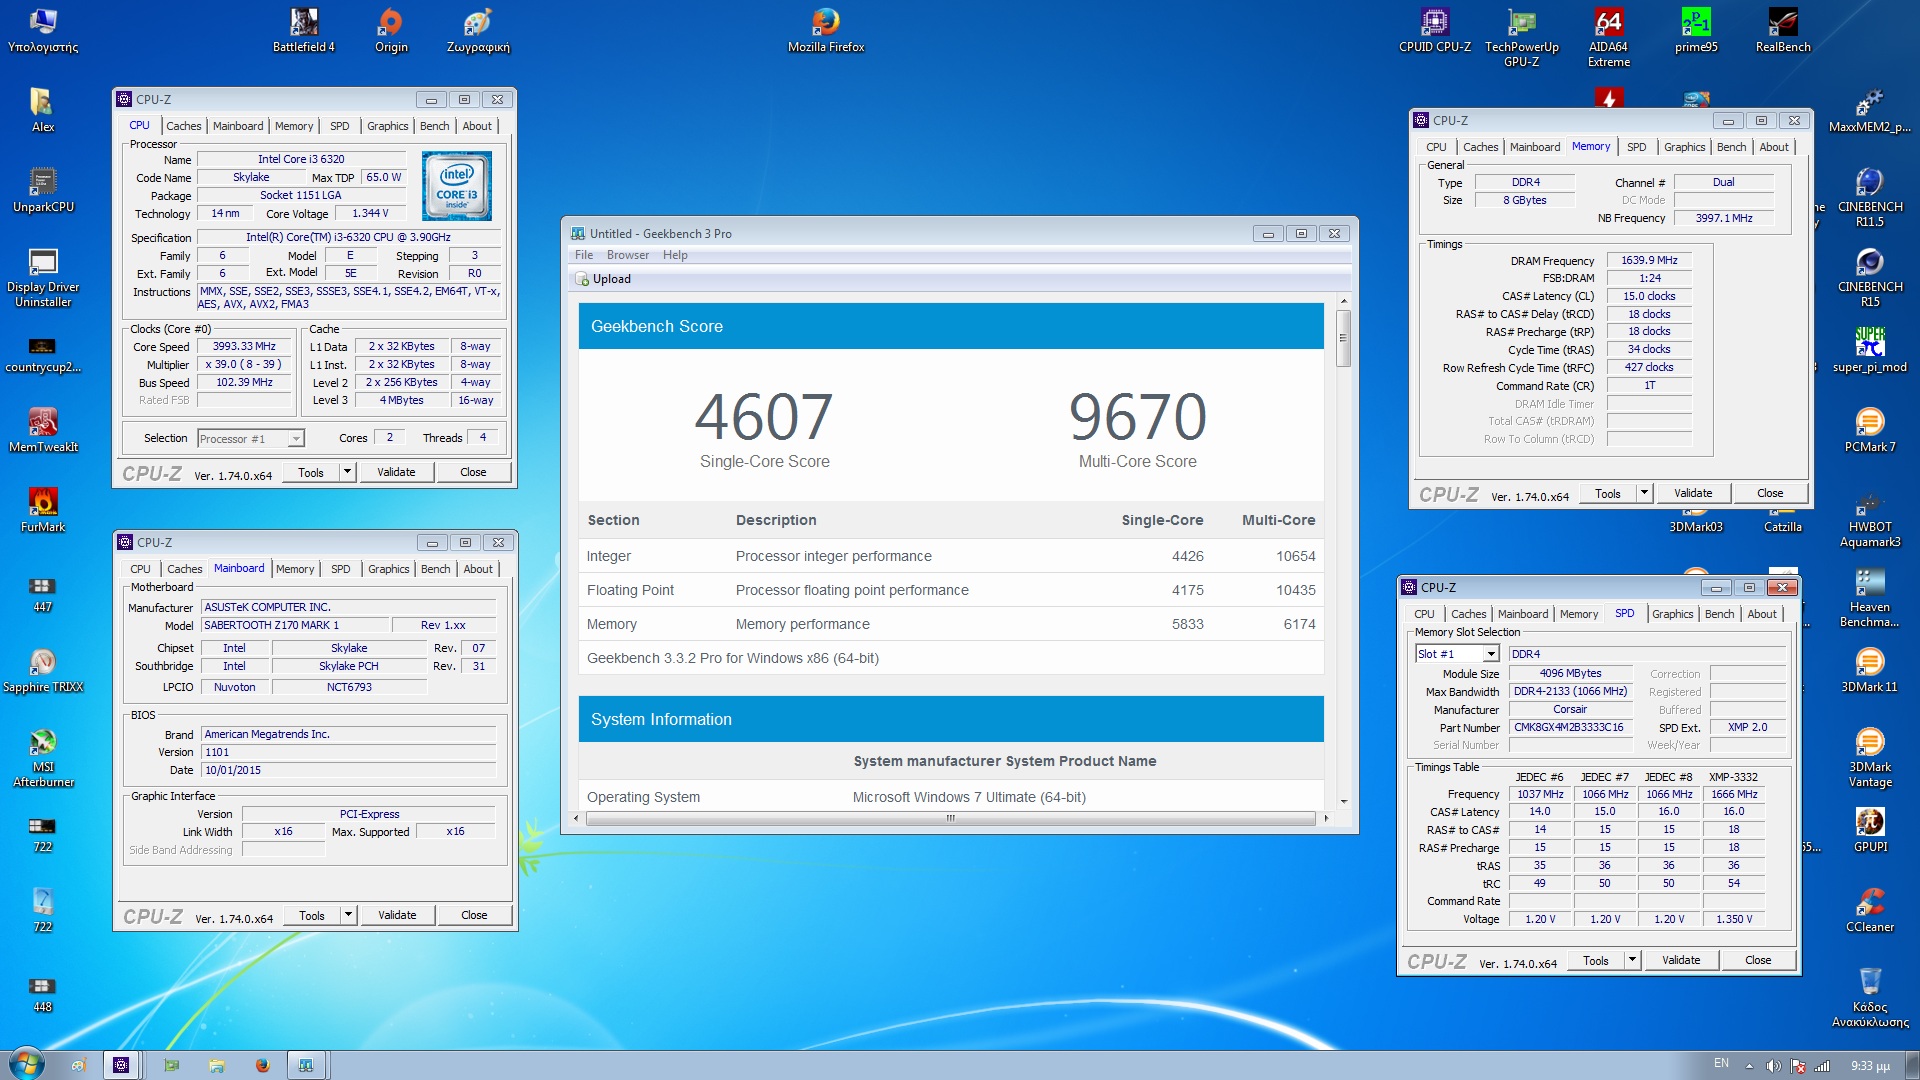The image size is (1920, 1080).
Task: Click Close button in Mainboard CPU-Z window
Action: pyautogui.click(x=474, y=915)
